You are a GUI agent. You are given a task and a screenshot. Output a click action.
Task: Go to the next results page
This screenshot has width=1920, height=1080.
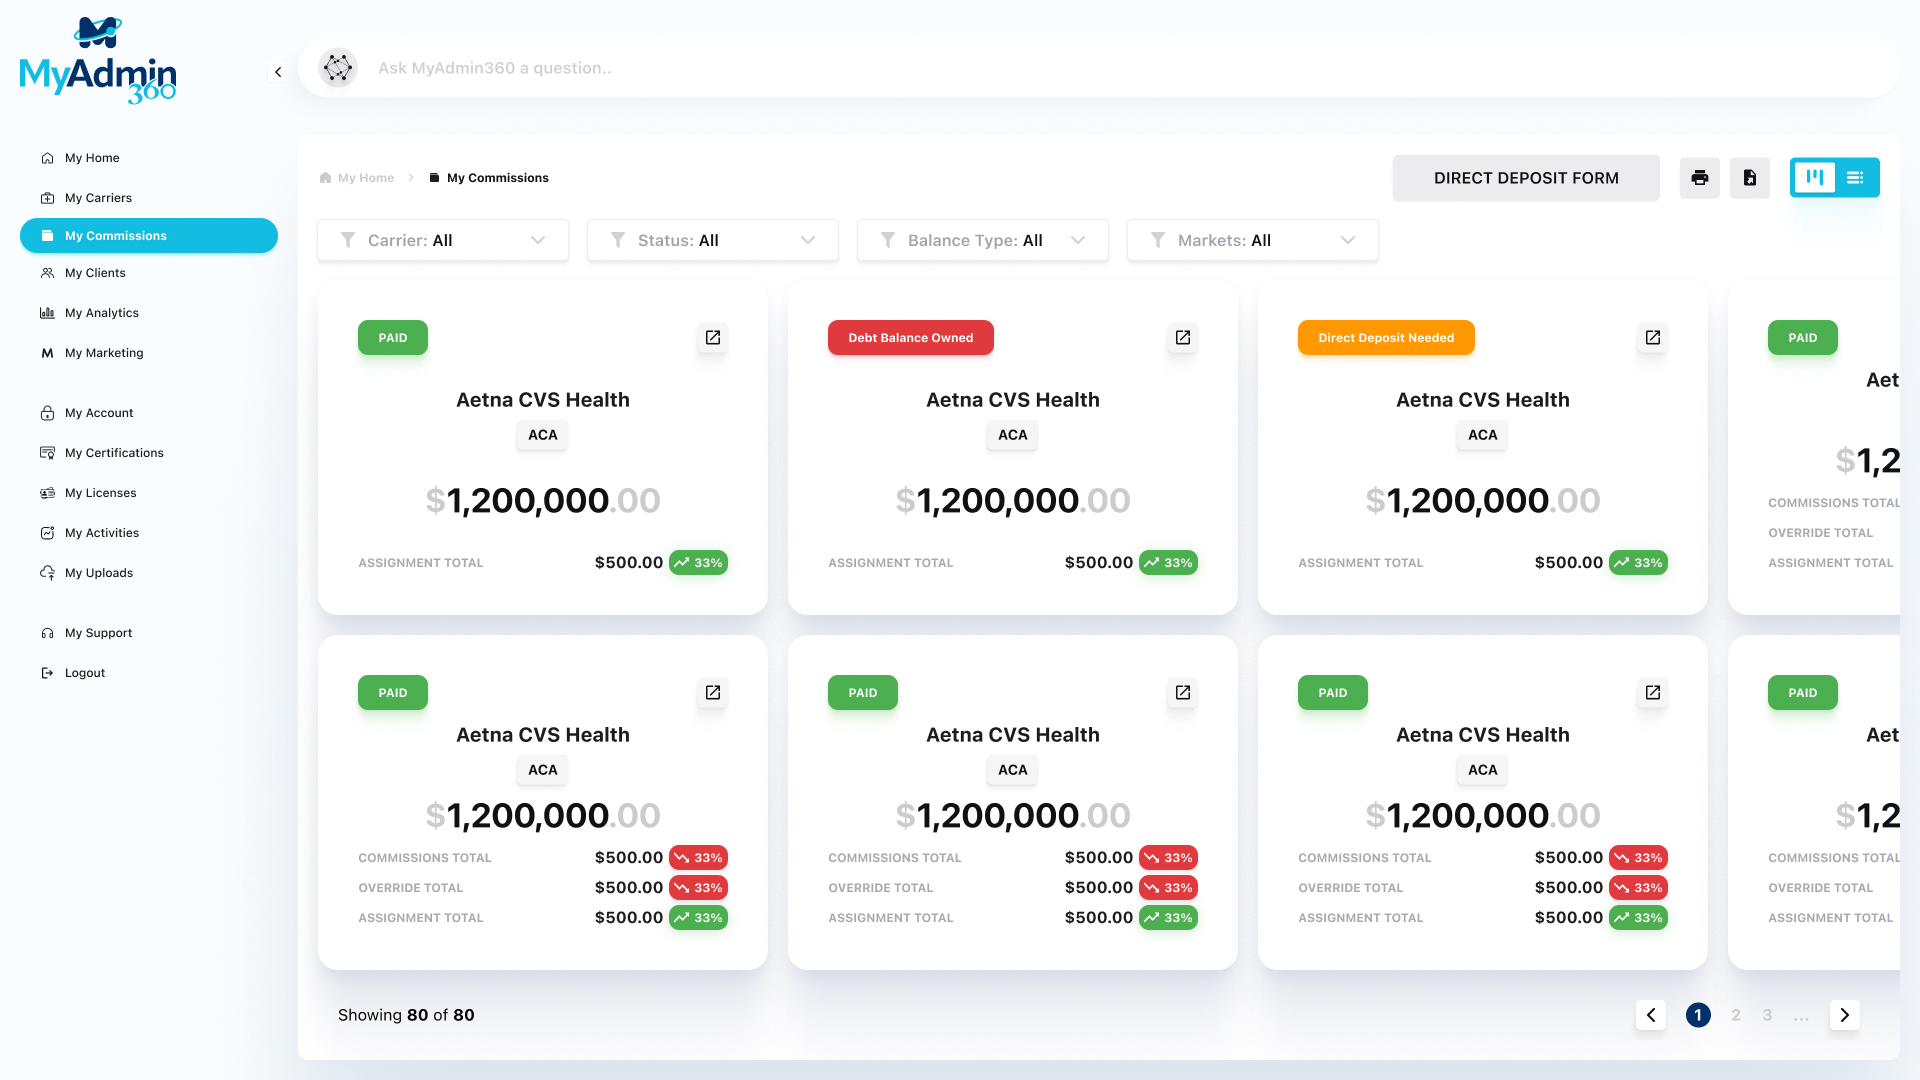click(x=1845, y=1015)
